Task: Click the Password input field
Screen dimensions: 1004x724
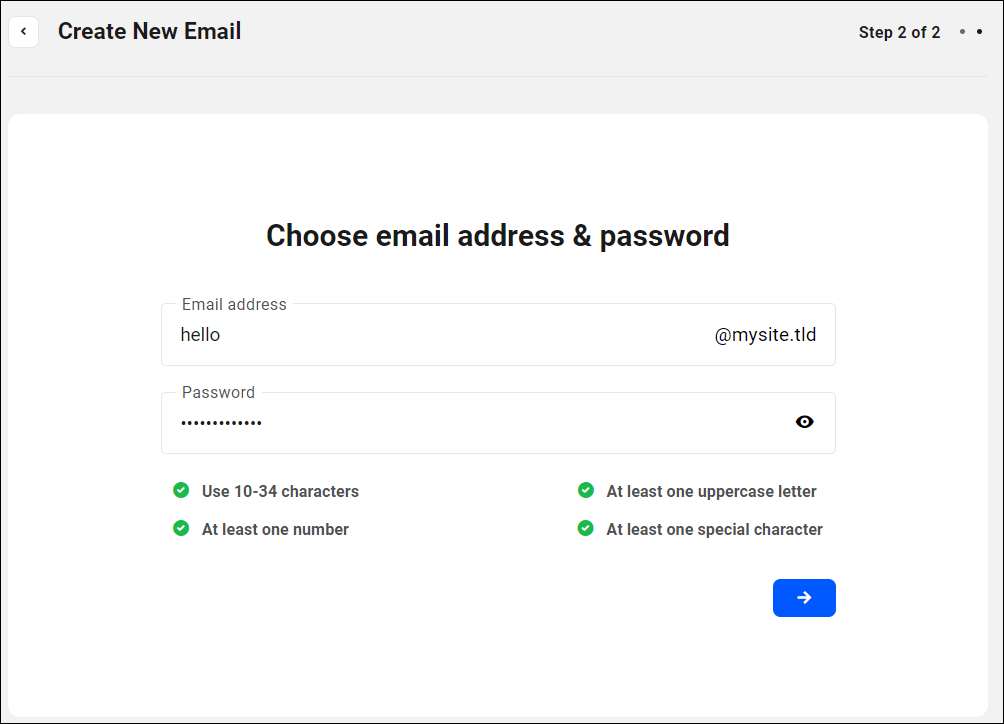Action: point(400,422)
